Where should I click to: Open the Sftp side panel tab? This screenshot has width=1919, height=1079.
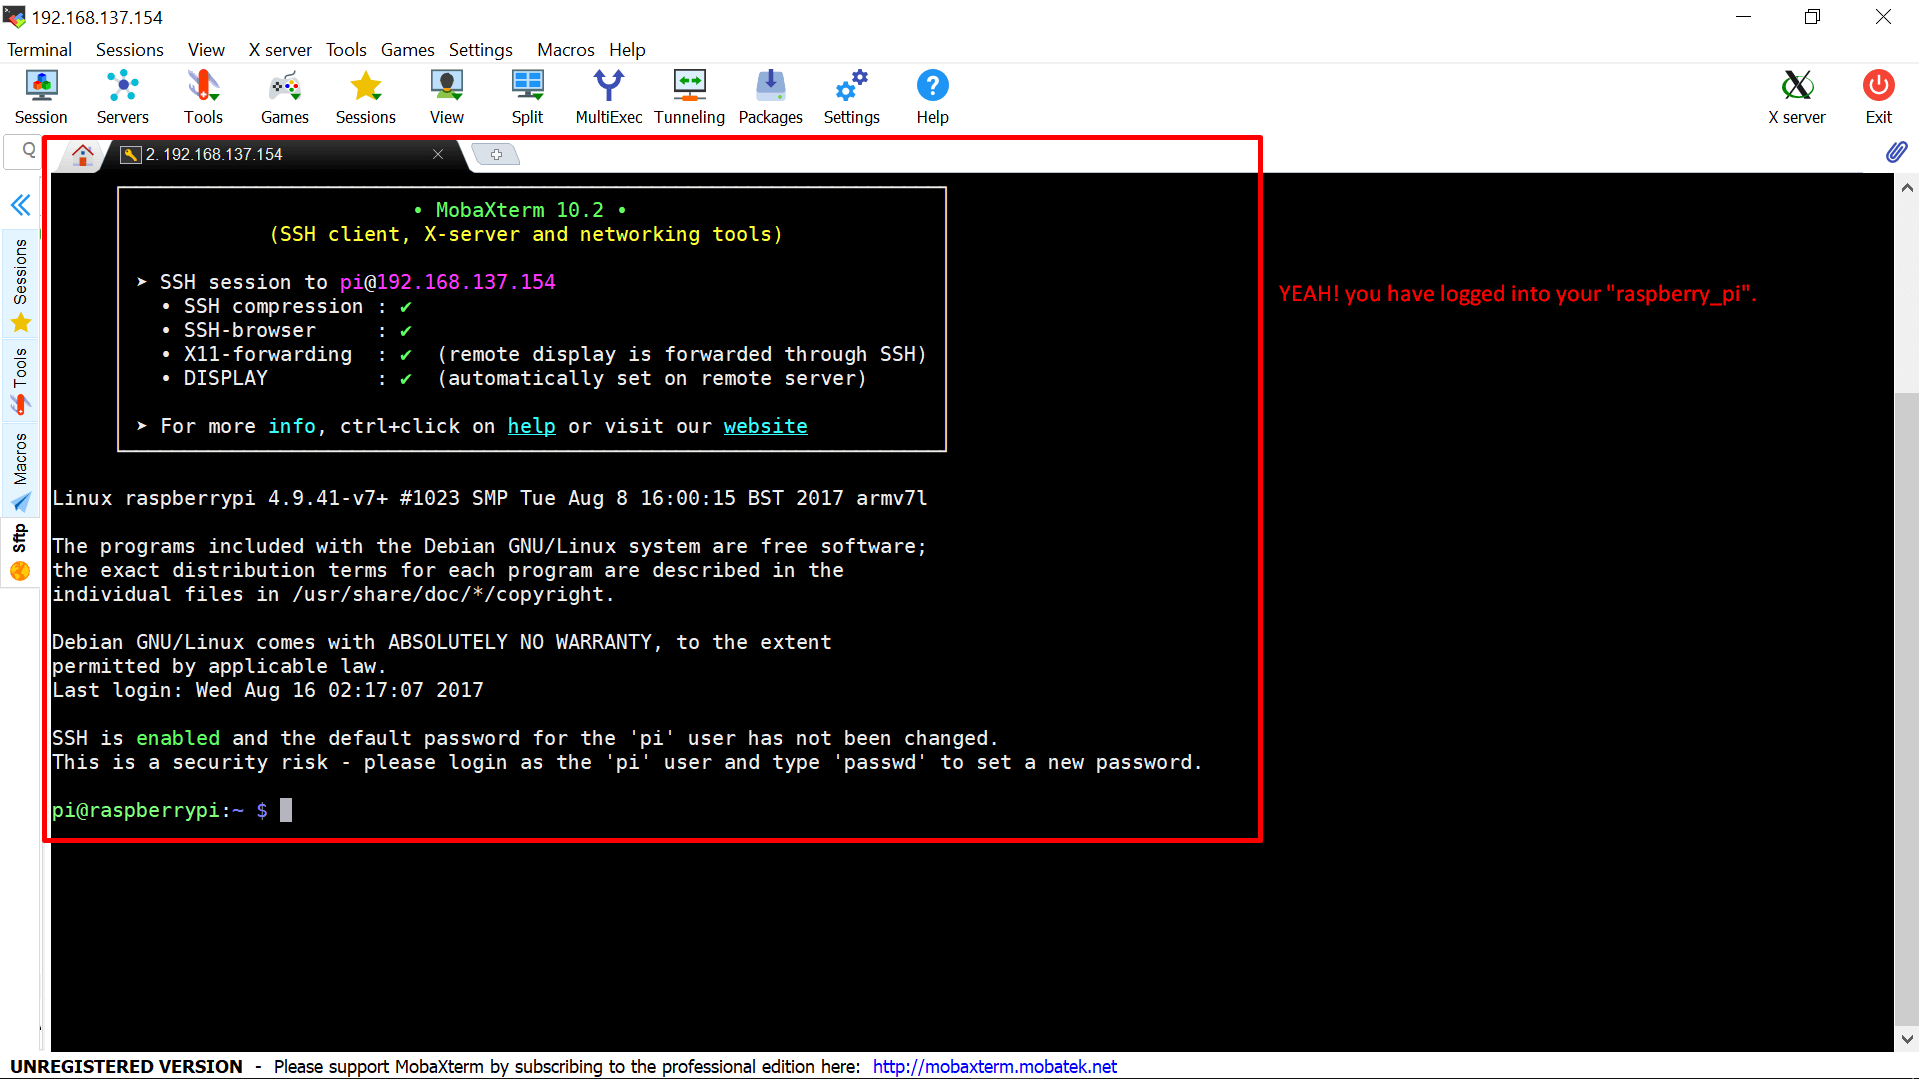(20, 551)
